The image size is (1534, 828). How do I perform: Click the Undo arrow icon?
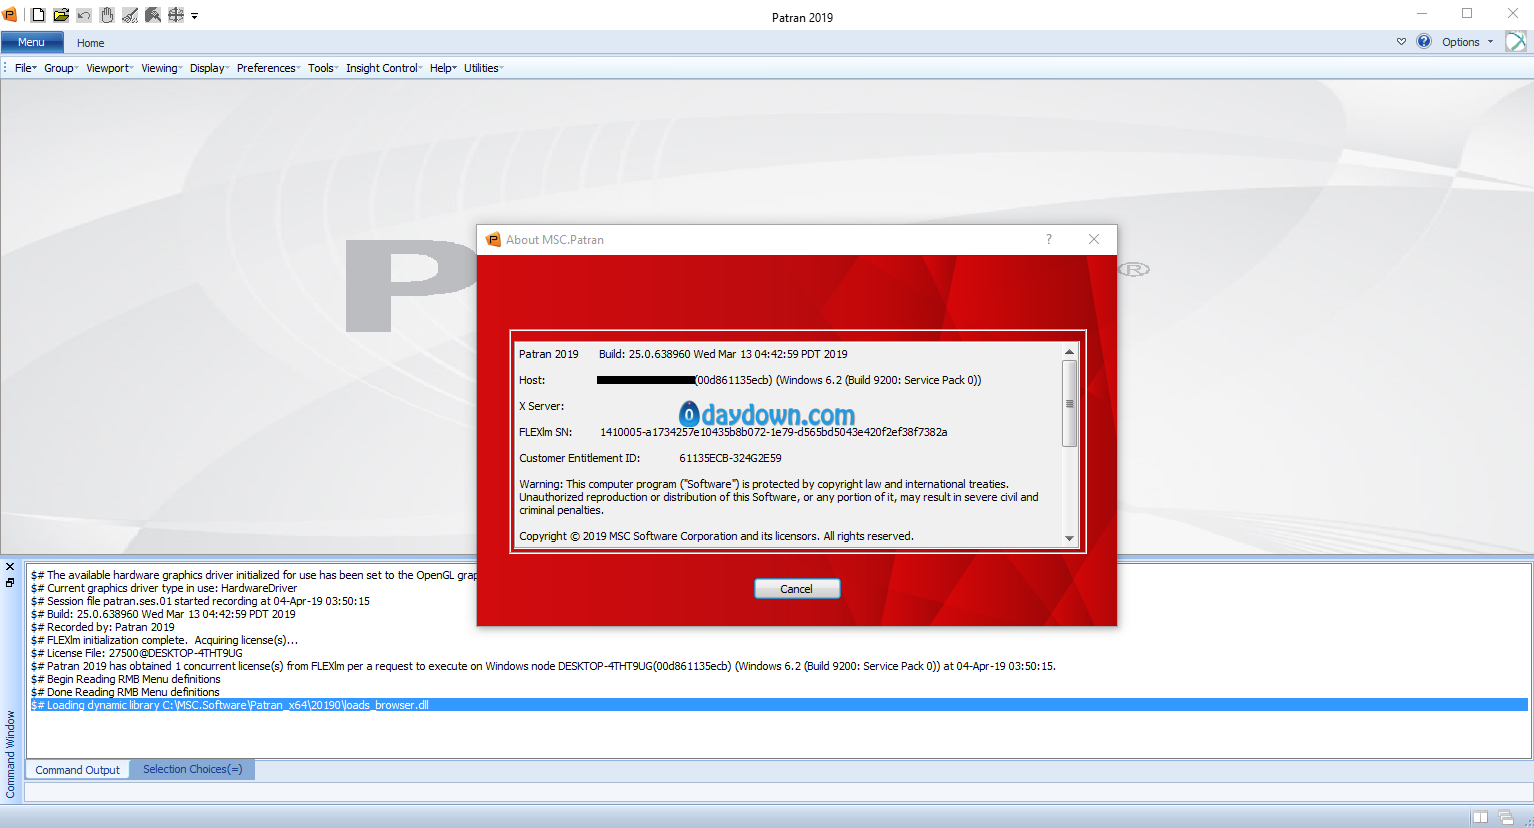click(x=84, y=15)
